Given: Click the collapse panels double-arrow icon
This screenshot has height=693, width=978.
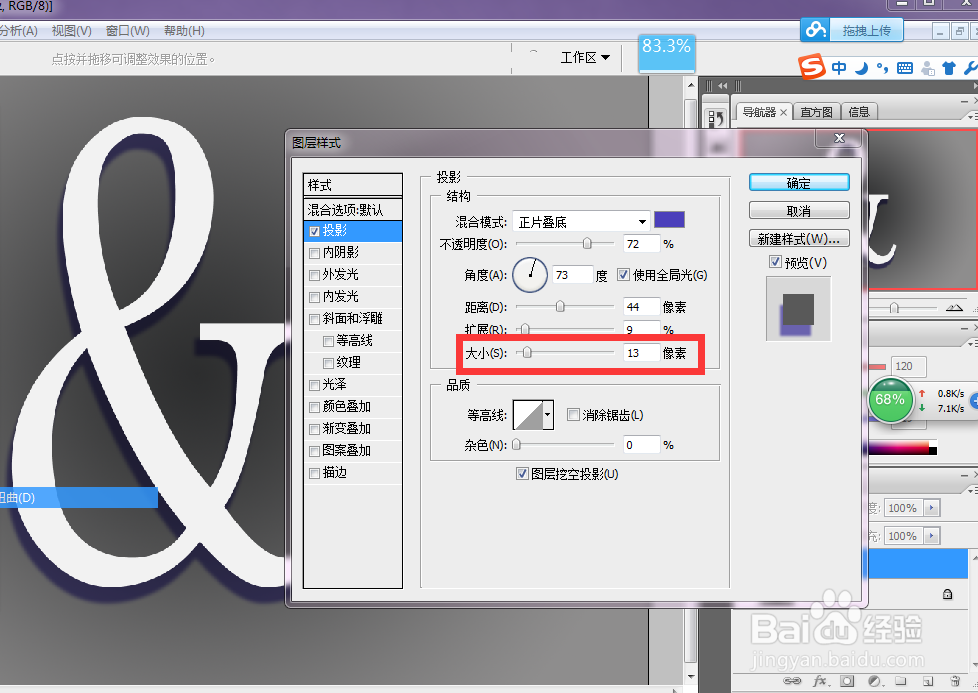Looking at the screenshot, I should 721,84.
